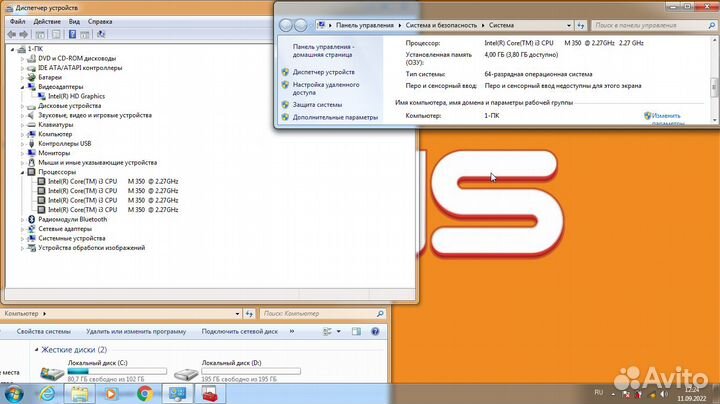Click the Forward arrow in Device Manager toolbar
This screenshot has width=720, height=404.
point(24,34)
